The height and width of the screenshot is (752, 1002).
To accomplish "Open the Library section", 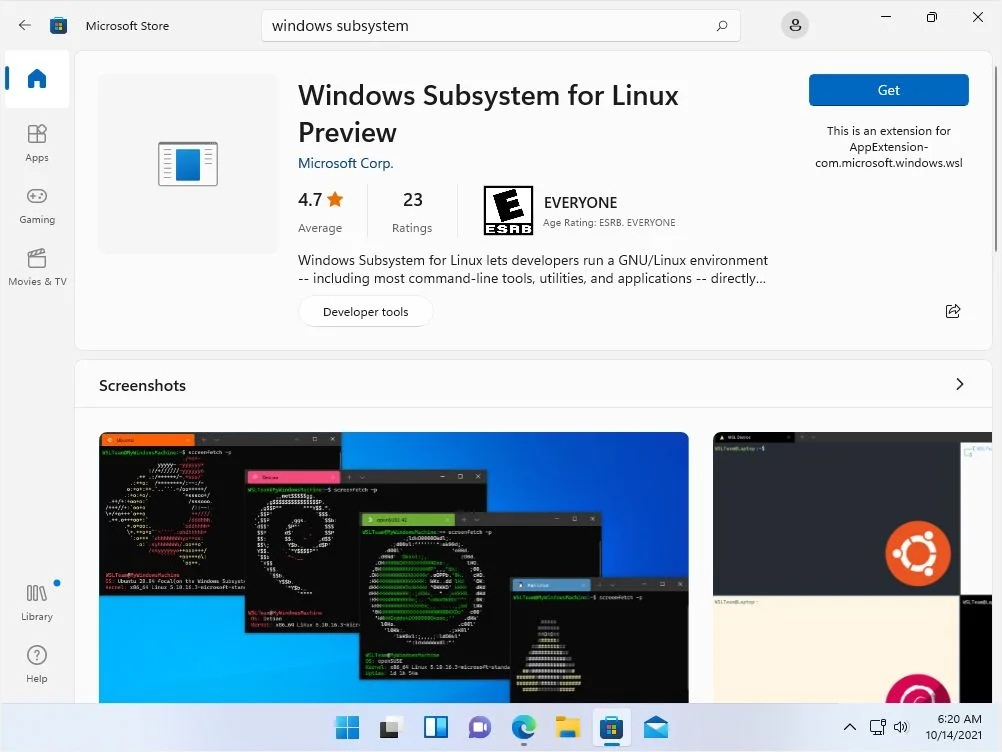I will click(37, 602).
